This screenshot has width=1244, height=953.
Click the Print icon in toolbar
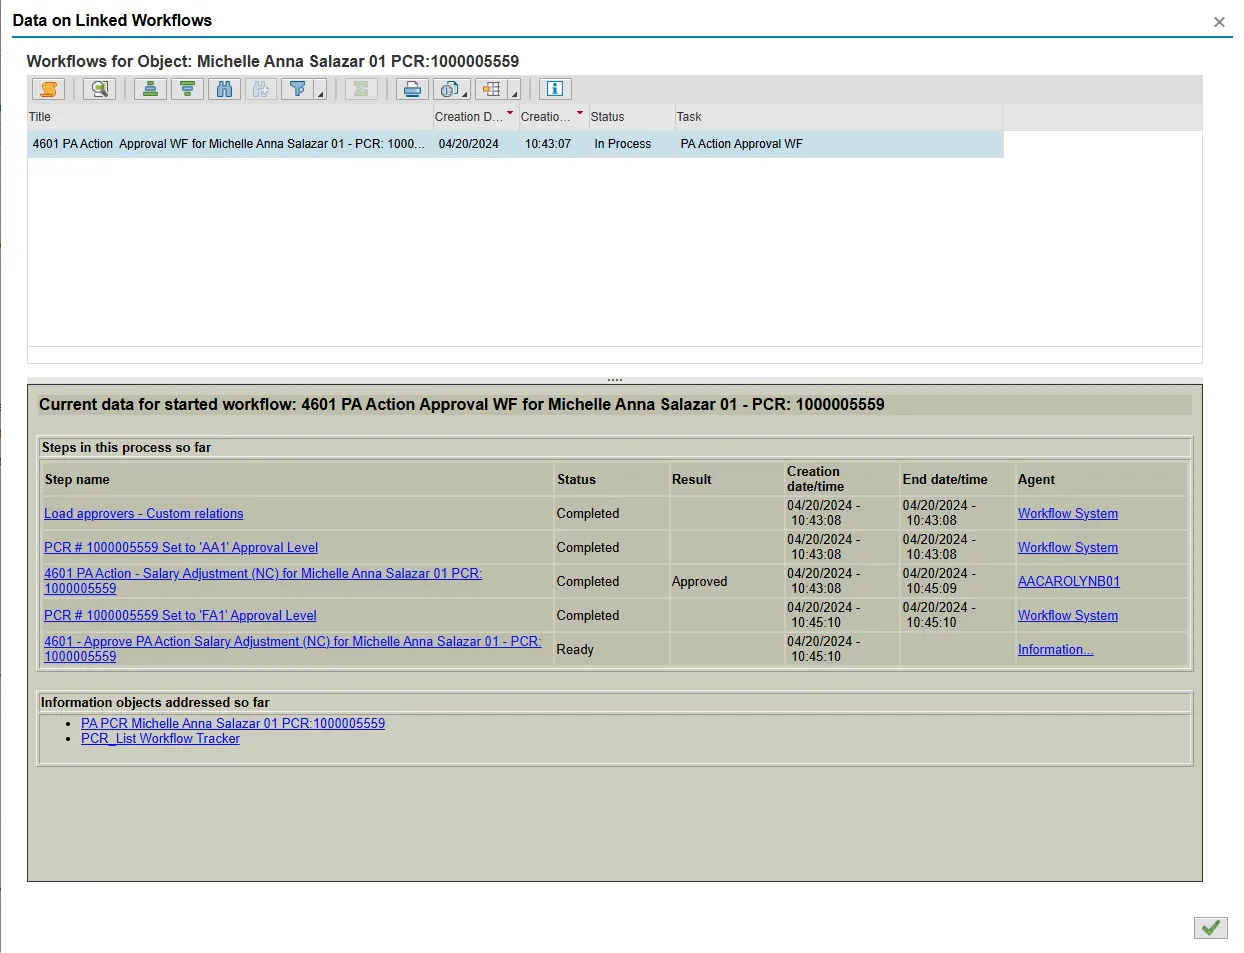412,89
